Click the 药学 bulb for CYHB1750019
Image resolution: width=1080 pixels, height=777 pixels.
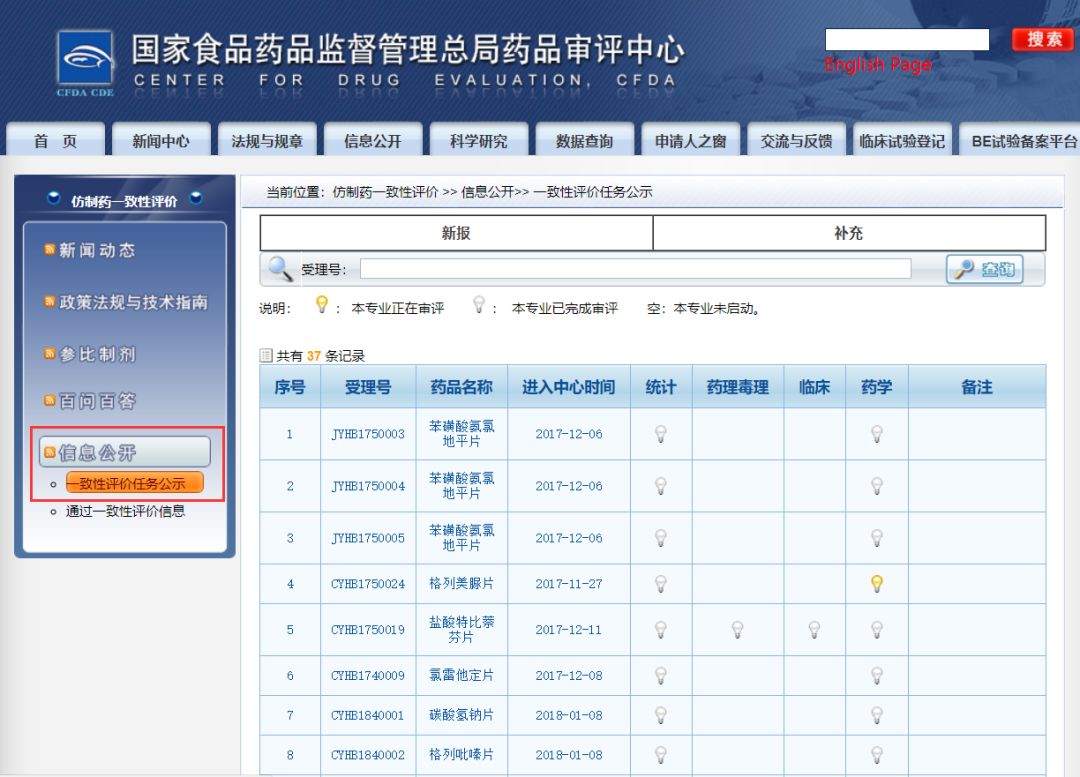click(x=877, y=630)
